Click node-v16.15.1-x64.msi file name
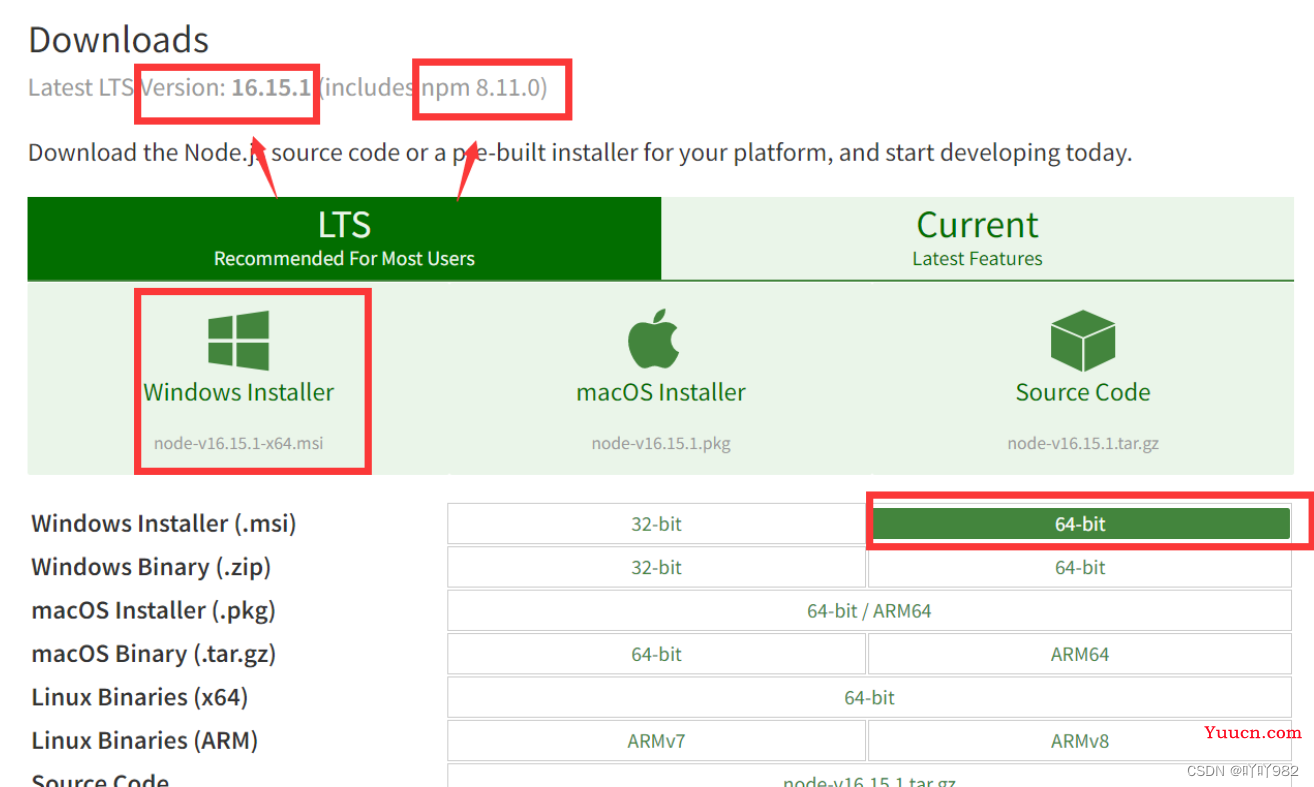 [239, 443]
